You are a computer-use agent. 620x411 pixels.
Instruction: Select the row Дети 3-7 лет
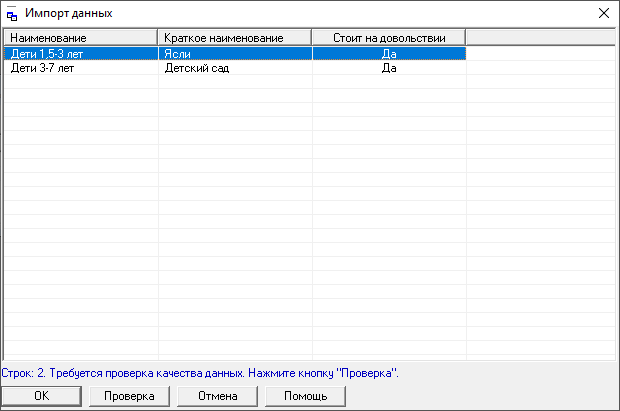pos(235,68)
